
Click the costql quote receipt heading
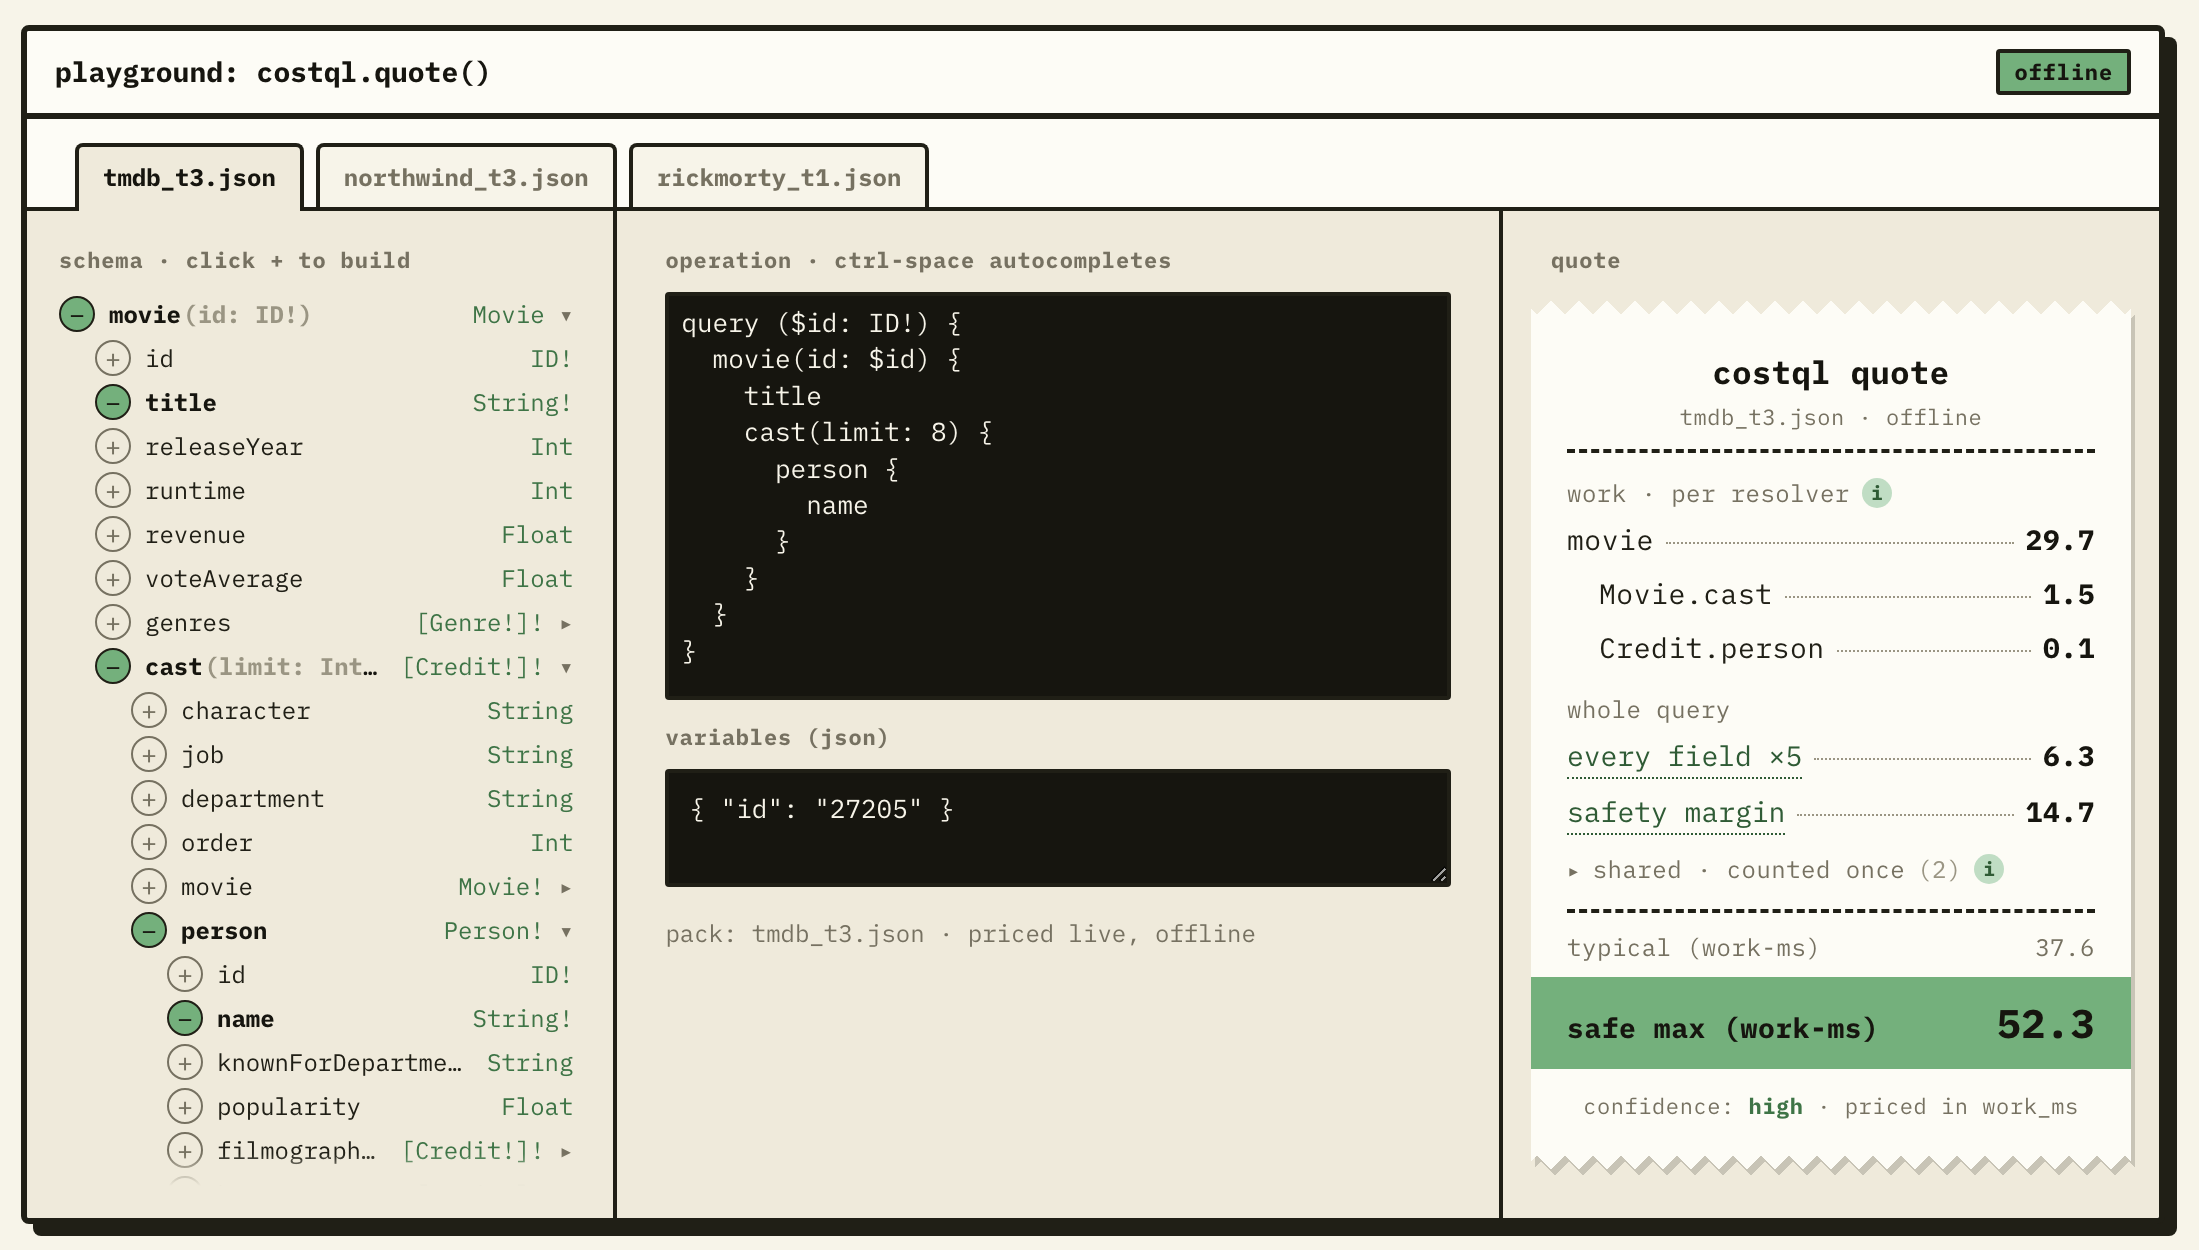click(1831, 374)
